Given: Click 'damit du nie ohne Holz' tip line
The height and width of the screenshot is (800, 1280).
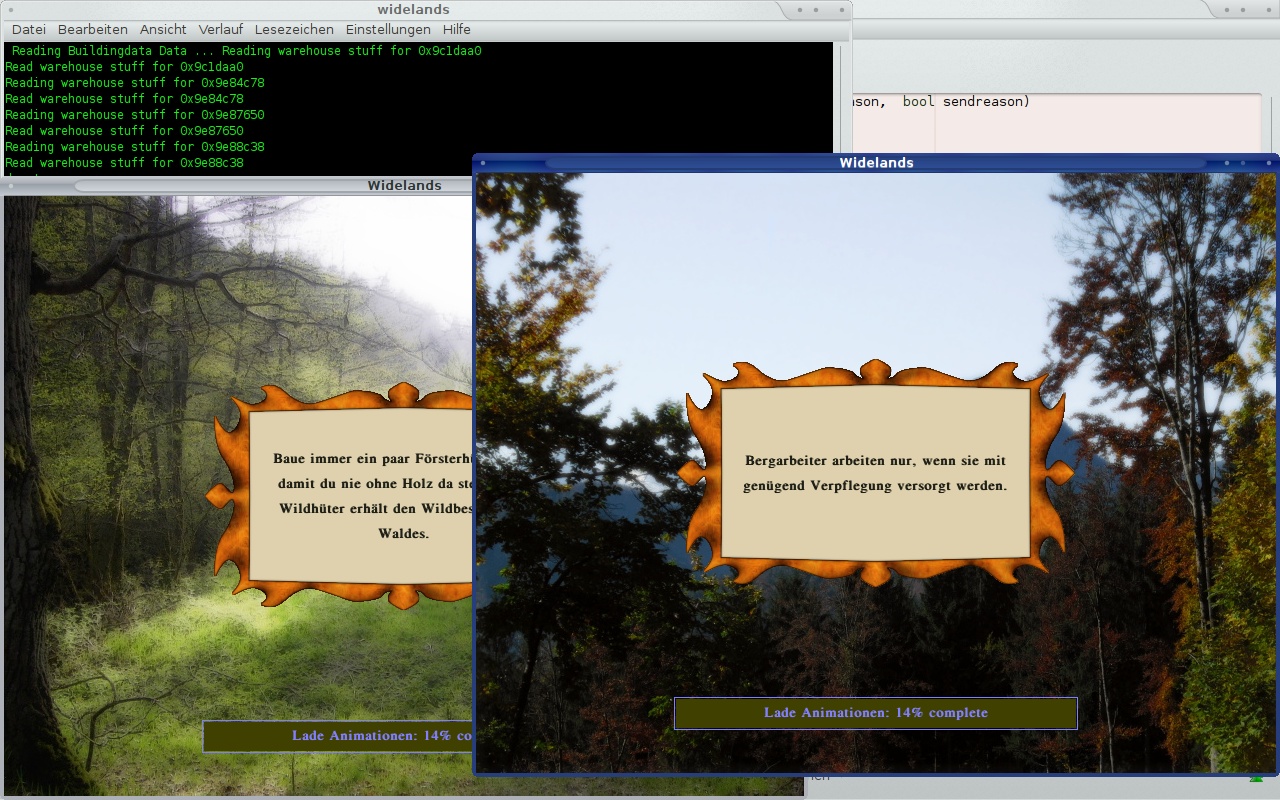Looking at the screenshot, I should tap(355, 484).
